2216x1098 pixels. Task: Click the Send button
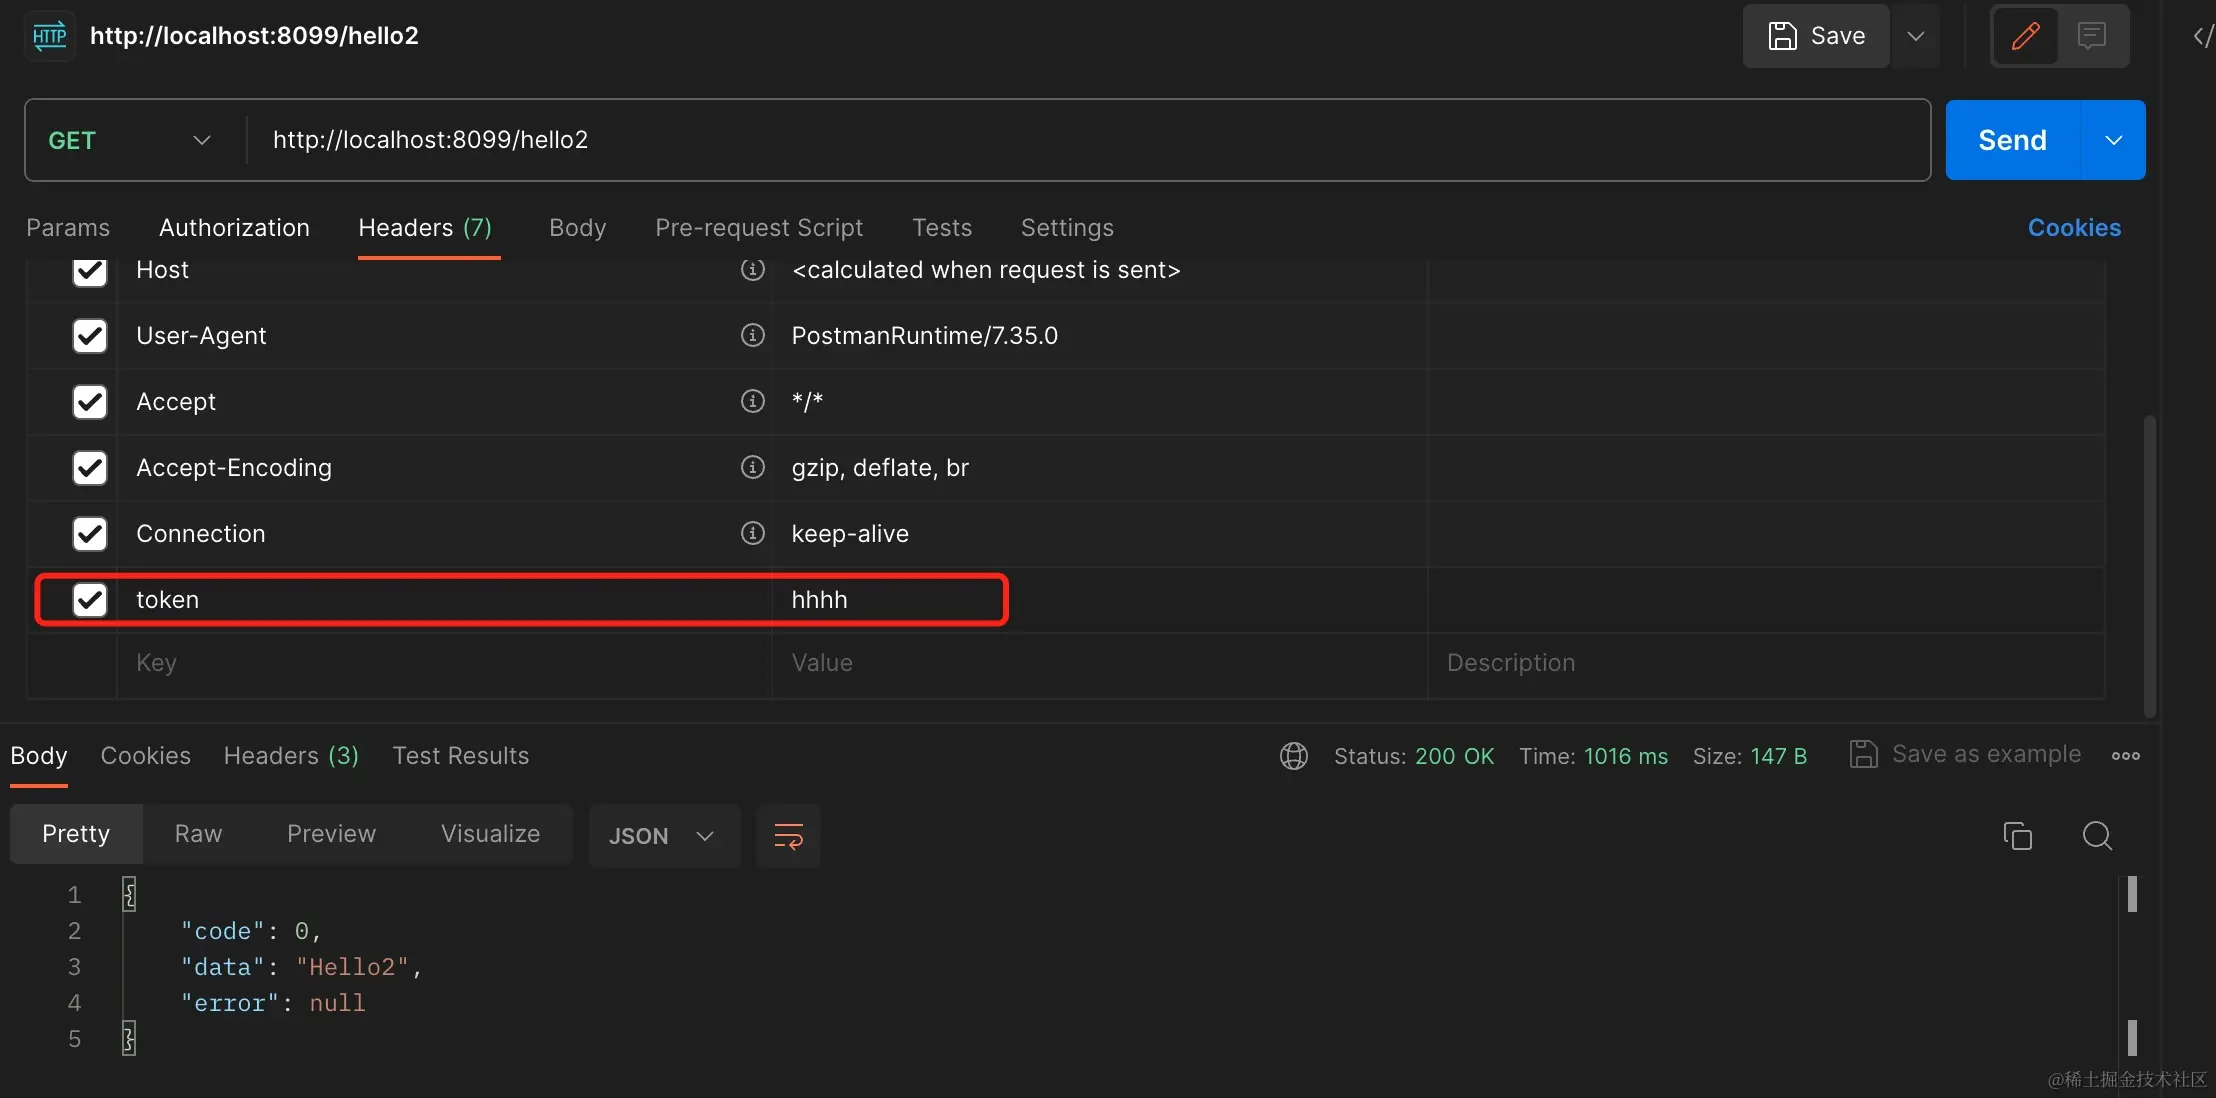click(2012, 140)
